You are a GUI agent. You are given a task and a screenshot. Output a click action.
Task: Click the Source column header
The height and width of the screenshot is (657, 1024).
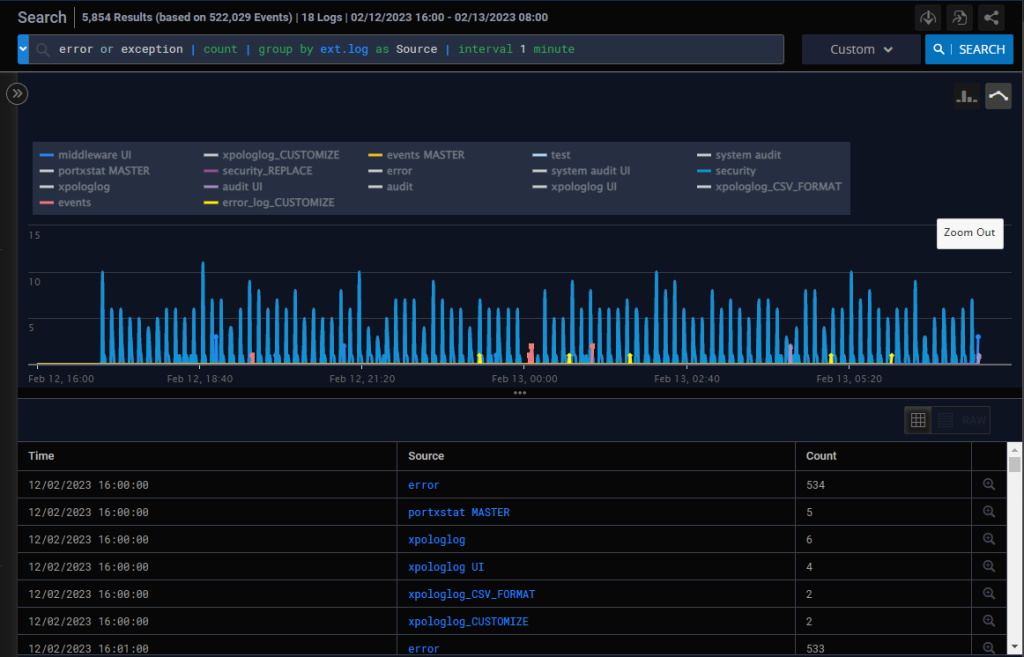(x=426, y=456)
